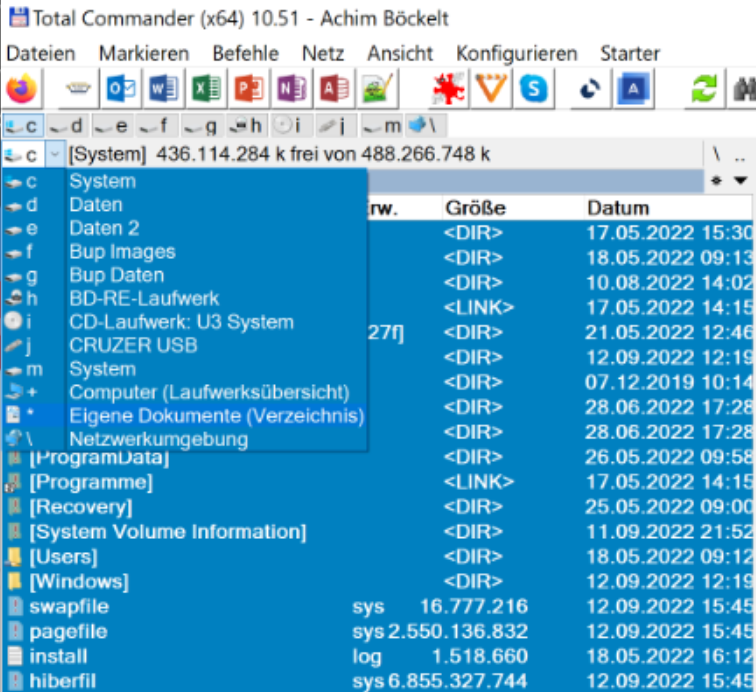Choose Eigene Dokumente (Verzeichnis) entry
The image size is (756, 692).
[x=184, y=416]
